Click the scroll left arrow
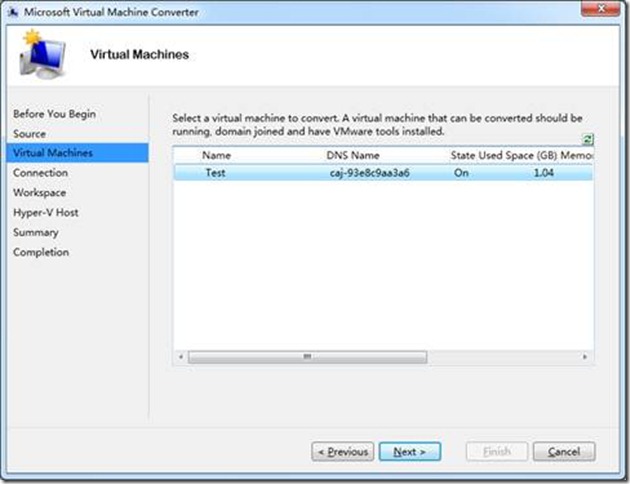Viewport: 630px width, 484px height. tap(181, 357)
